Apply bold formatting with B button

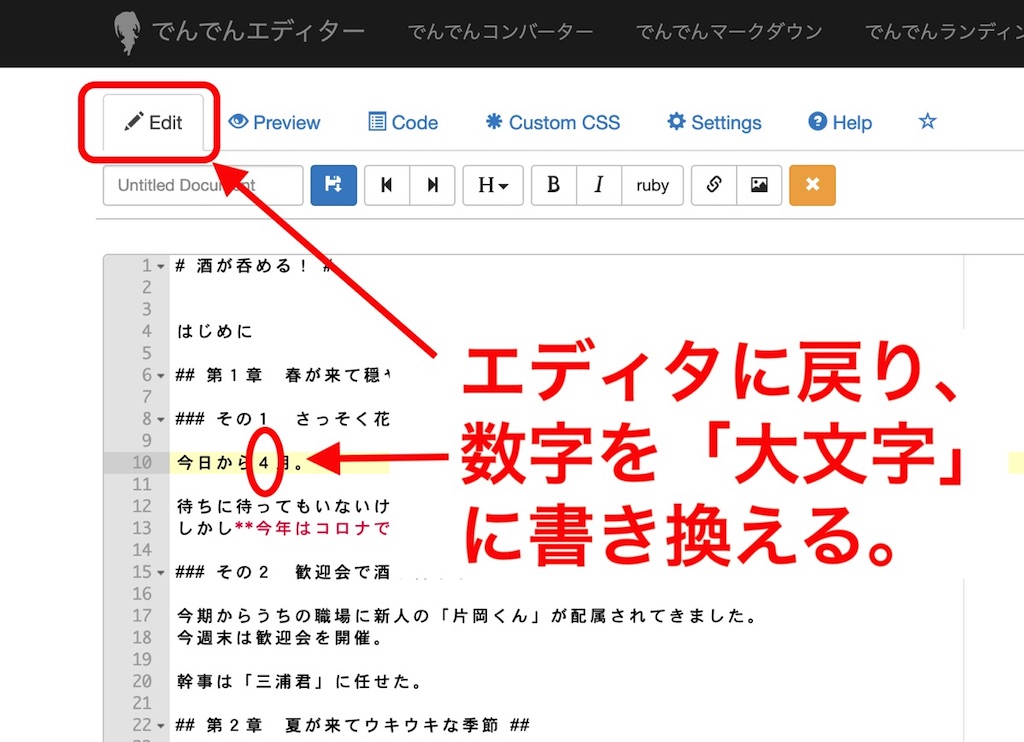[553, 185]
